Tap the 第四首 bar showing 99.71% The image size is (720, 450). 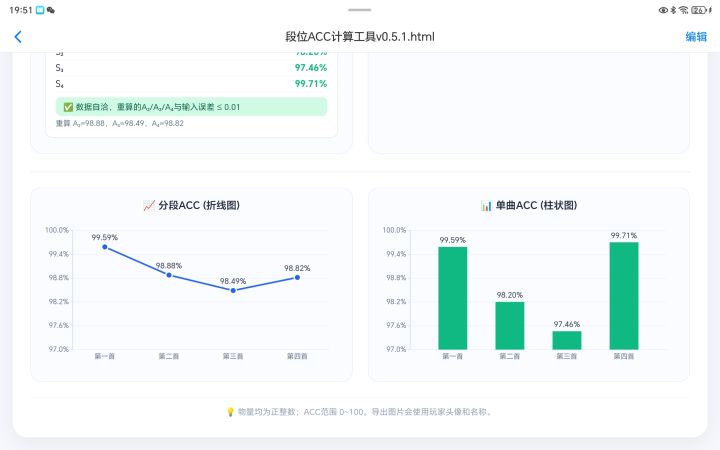pyautogui.click(x=624, y=296)
